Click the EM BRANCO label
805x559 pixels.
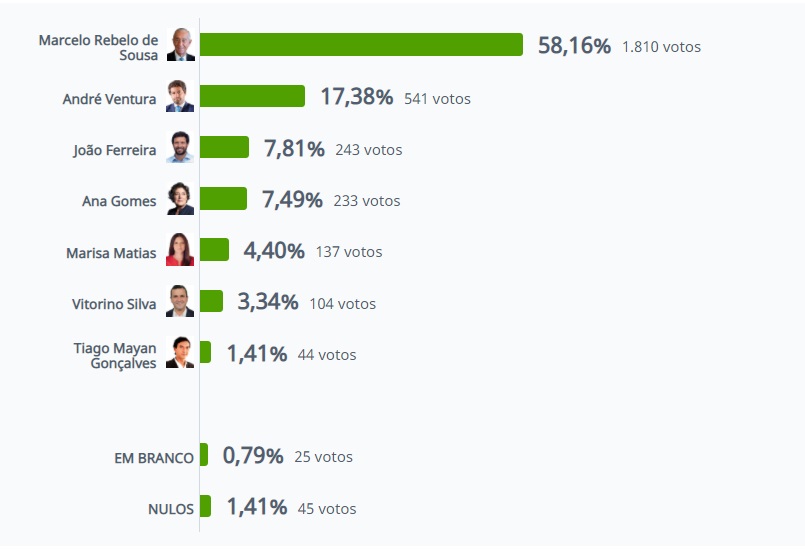point(154,457)
